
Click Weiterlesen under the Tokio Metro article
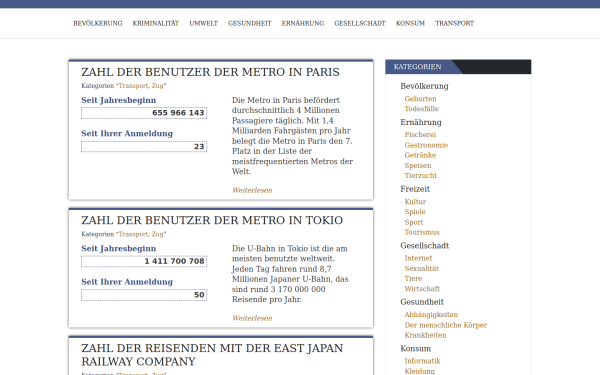pyautogui.click(x=252, y=318)
